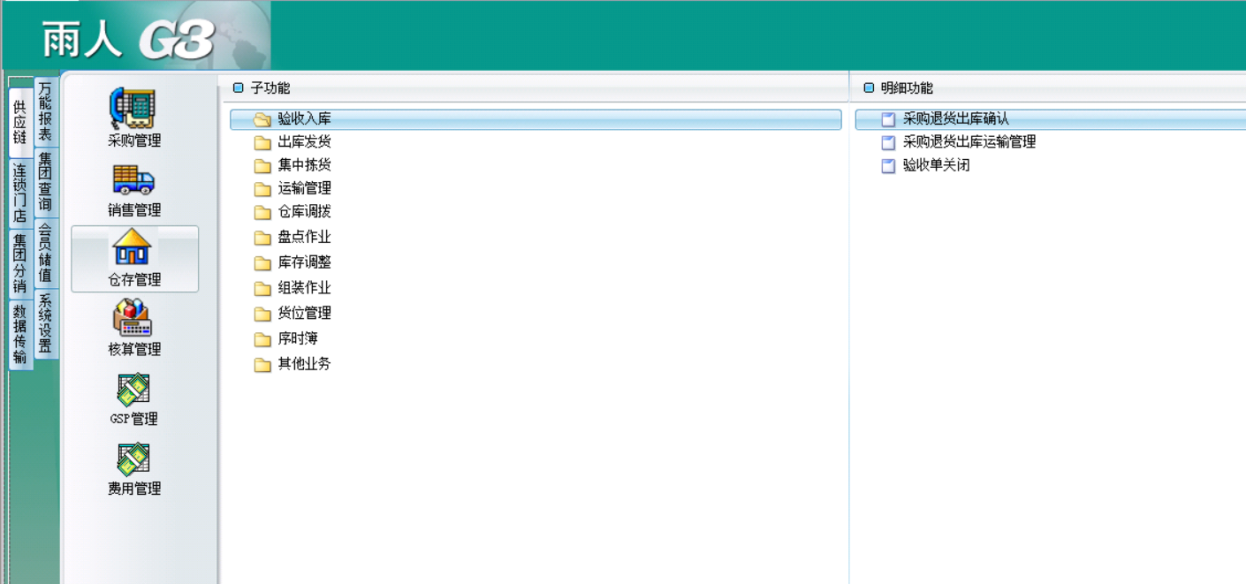Image resolution: width=1246 pixels, height=584 pixels.
Task: Open the 销售管理 truck icon module
Action: tap(134, 190)
